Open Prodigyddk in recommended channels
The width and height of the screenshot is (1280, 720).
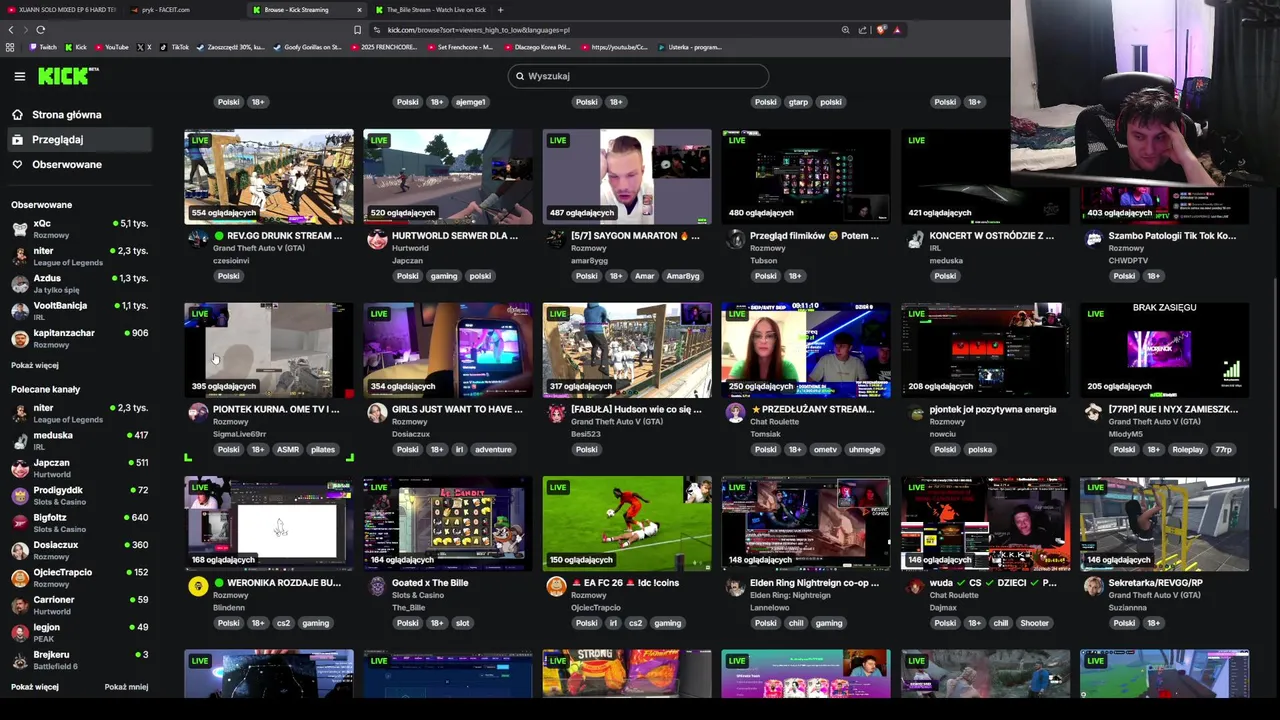(x=80, y=495)
